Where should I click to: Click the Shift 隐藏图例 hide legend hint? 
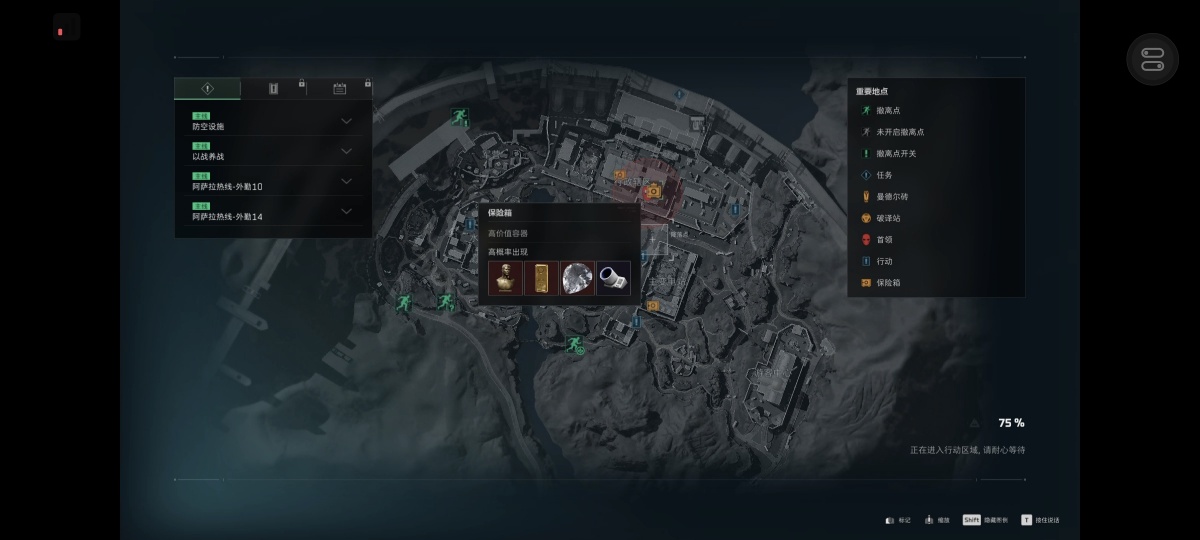(x=985, y=520)
